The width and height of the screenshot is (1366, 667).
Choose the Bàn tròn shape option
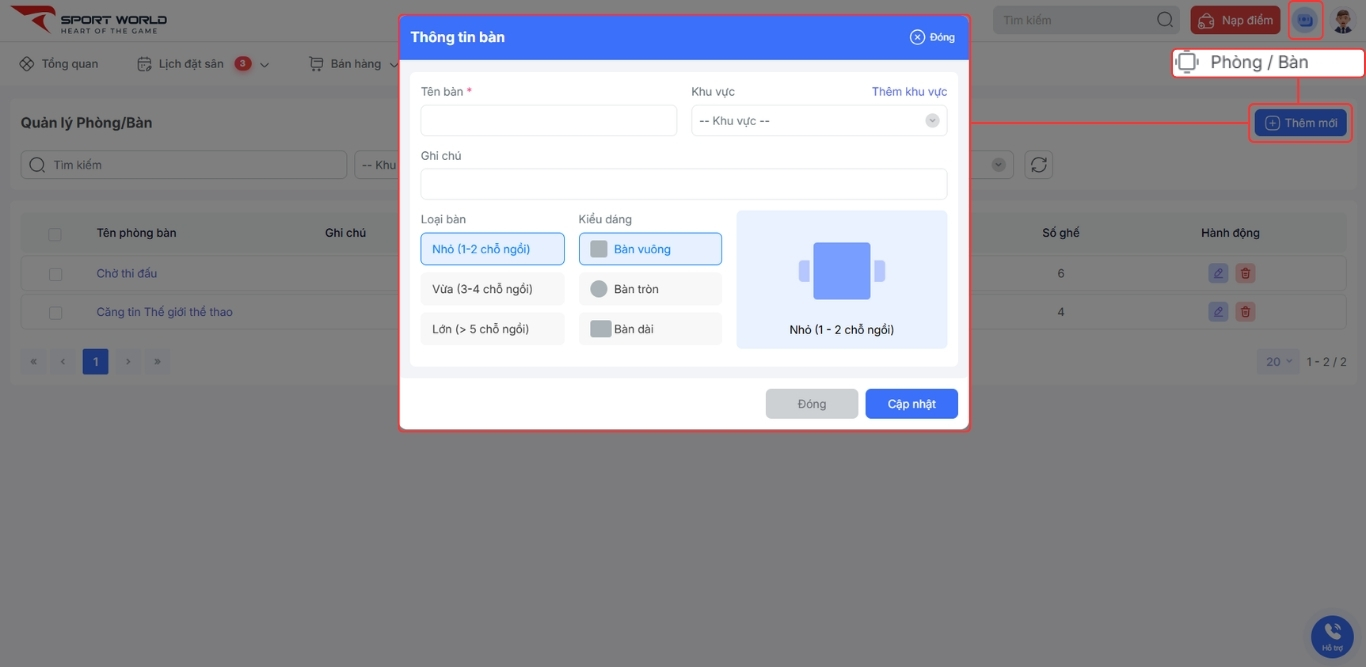(650, 289)
